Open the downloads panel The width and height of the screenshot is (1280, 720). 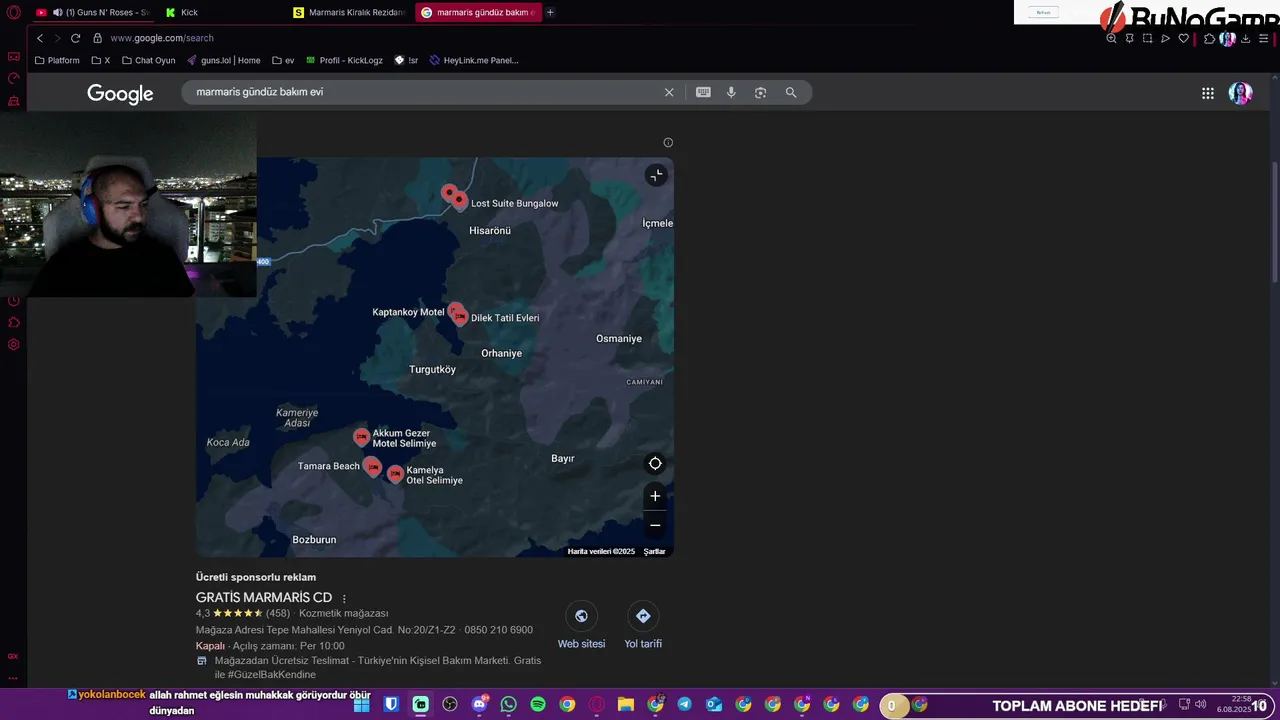coord(1245,38)
